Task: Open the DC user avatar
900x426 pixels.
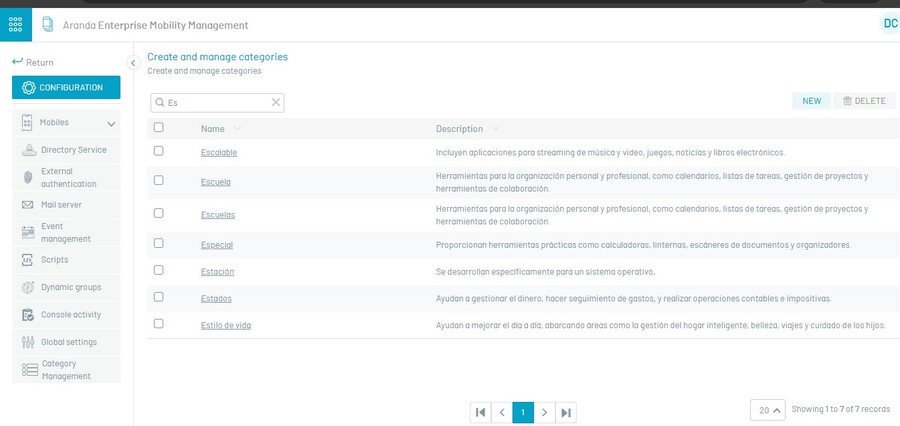Action: pyautogui.click(x=889, y=24)
